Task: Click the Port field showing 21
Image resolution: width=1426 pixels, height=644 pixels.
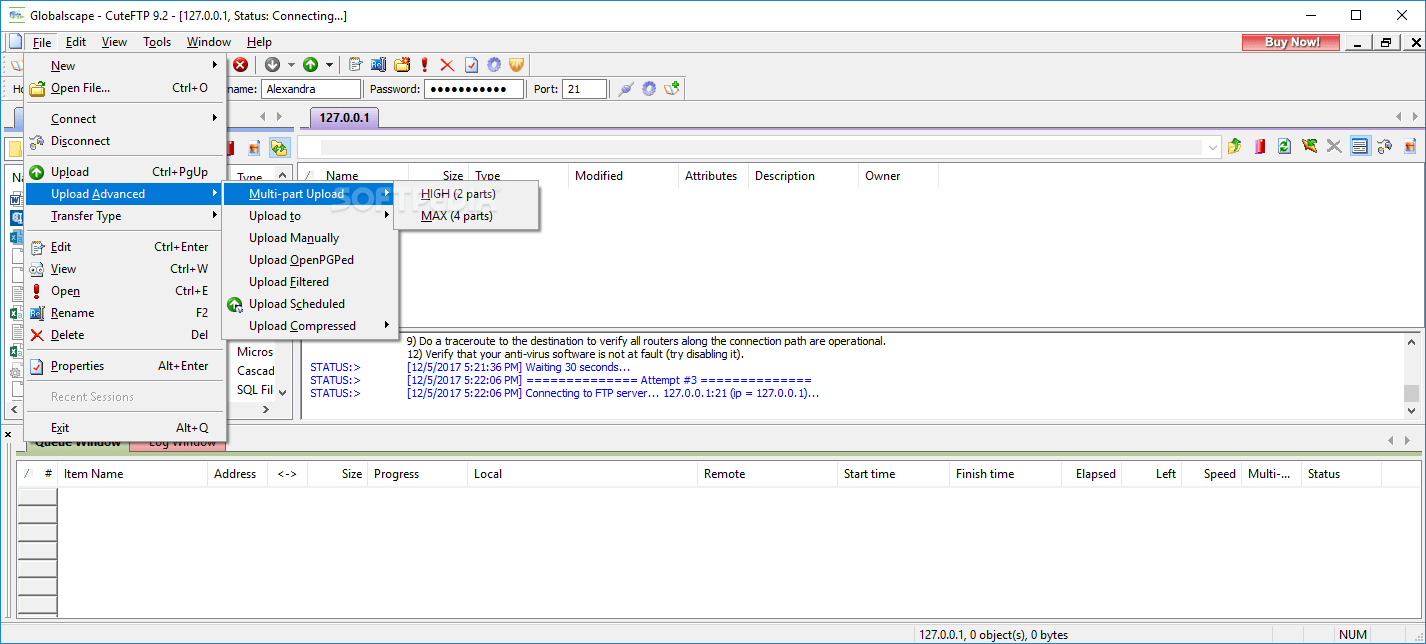Action: click(584, 89)
